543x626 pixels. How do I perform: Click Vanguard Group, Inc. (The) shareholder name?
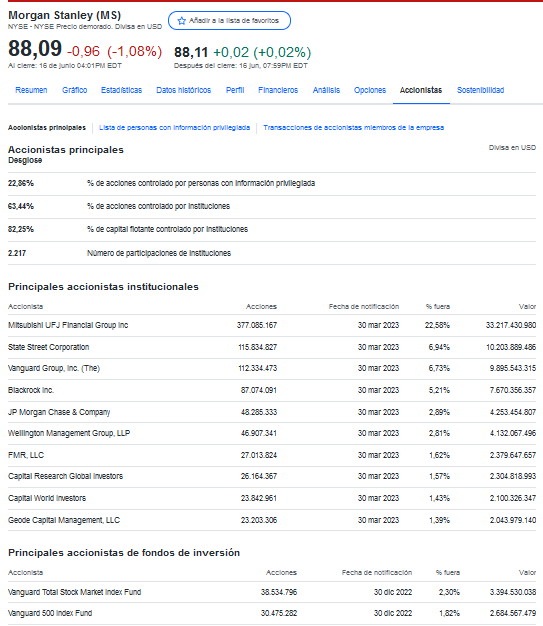[x=54, y=368]
